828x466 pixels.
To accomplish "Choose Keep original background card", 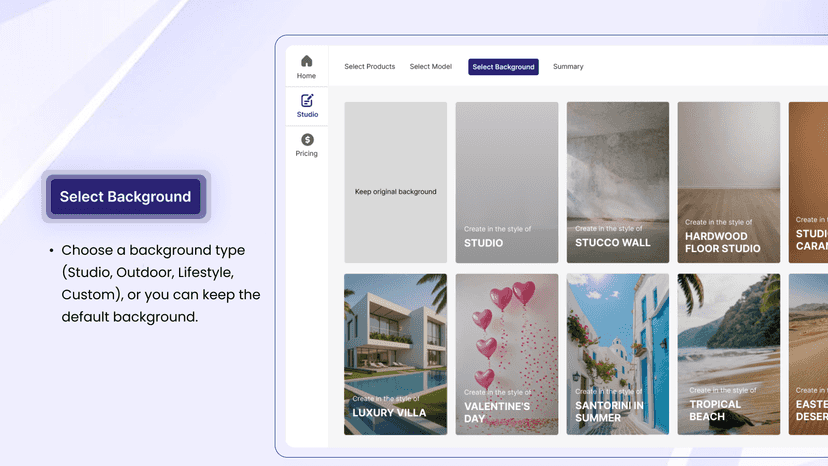I will pos(396,182).
